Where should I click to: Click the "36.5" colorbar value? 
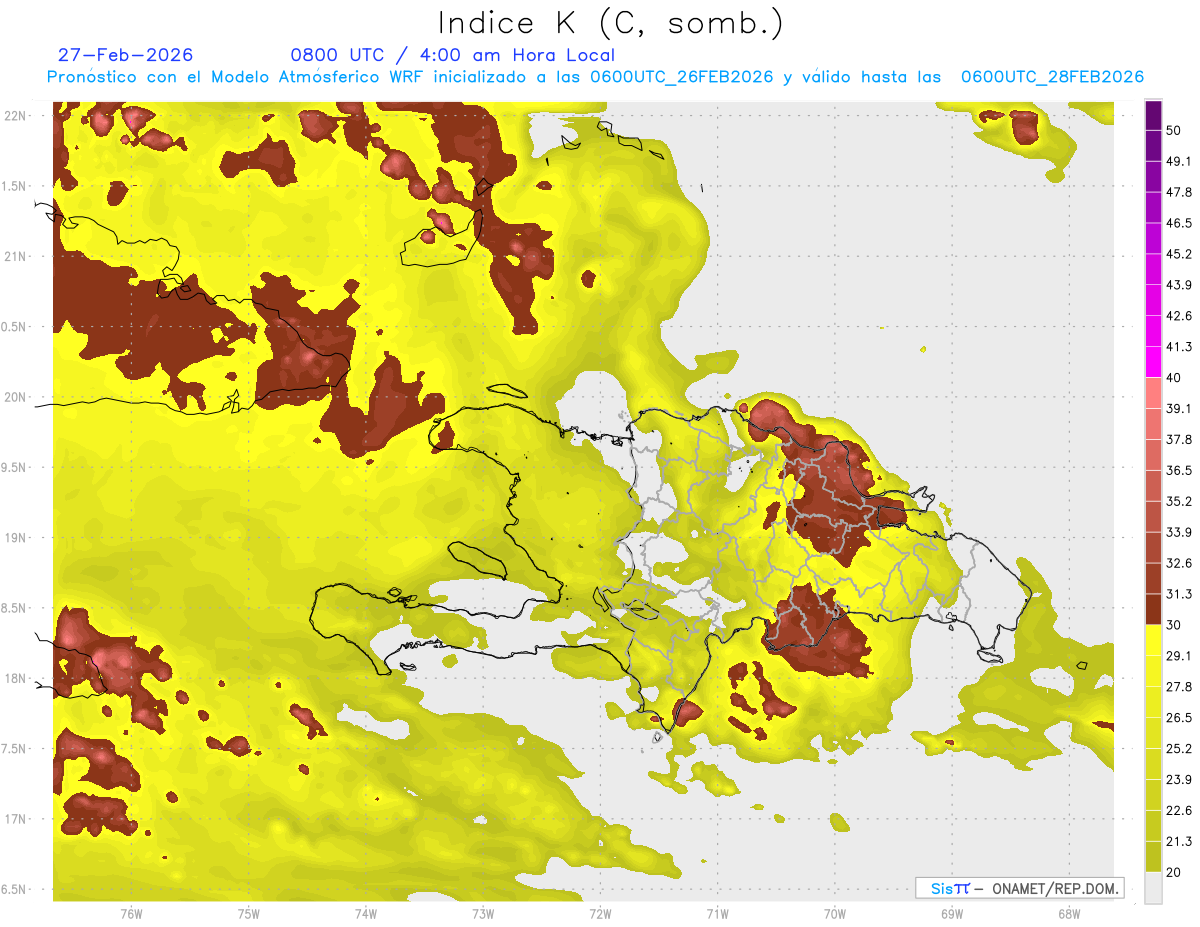[x=1179, y=470]
